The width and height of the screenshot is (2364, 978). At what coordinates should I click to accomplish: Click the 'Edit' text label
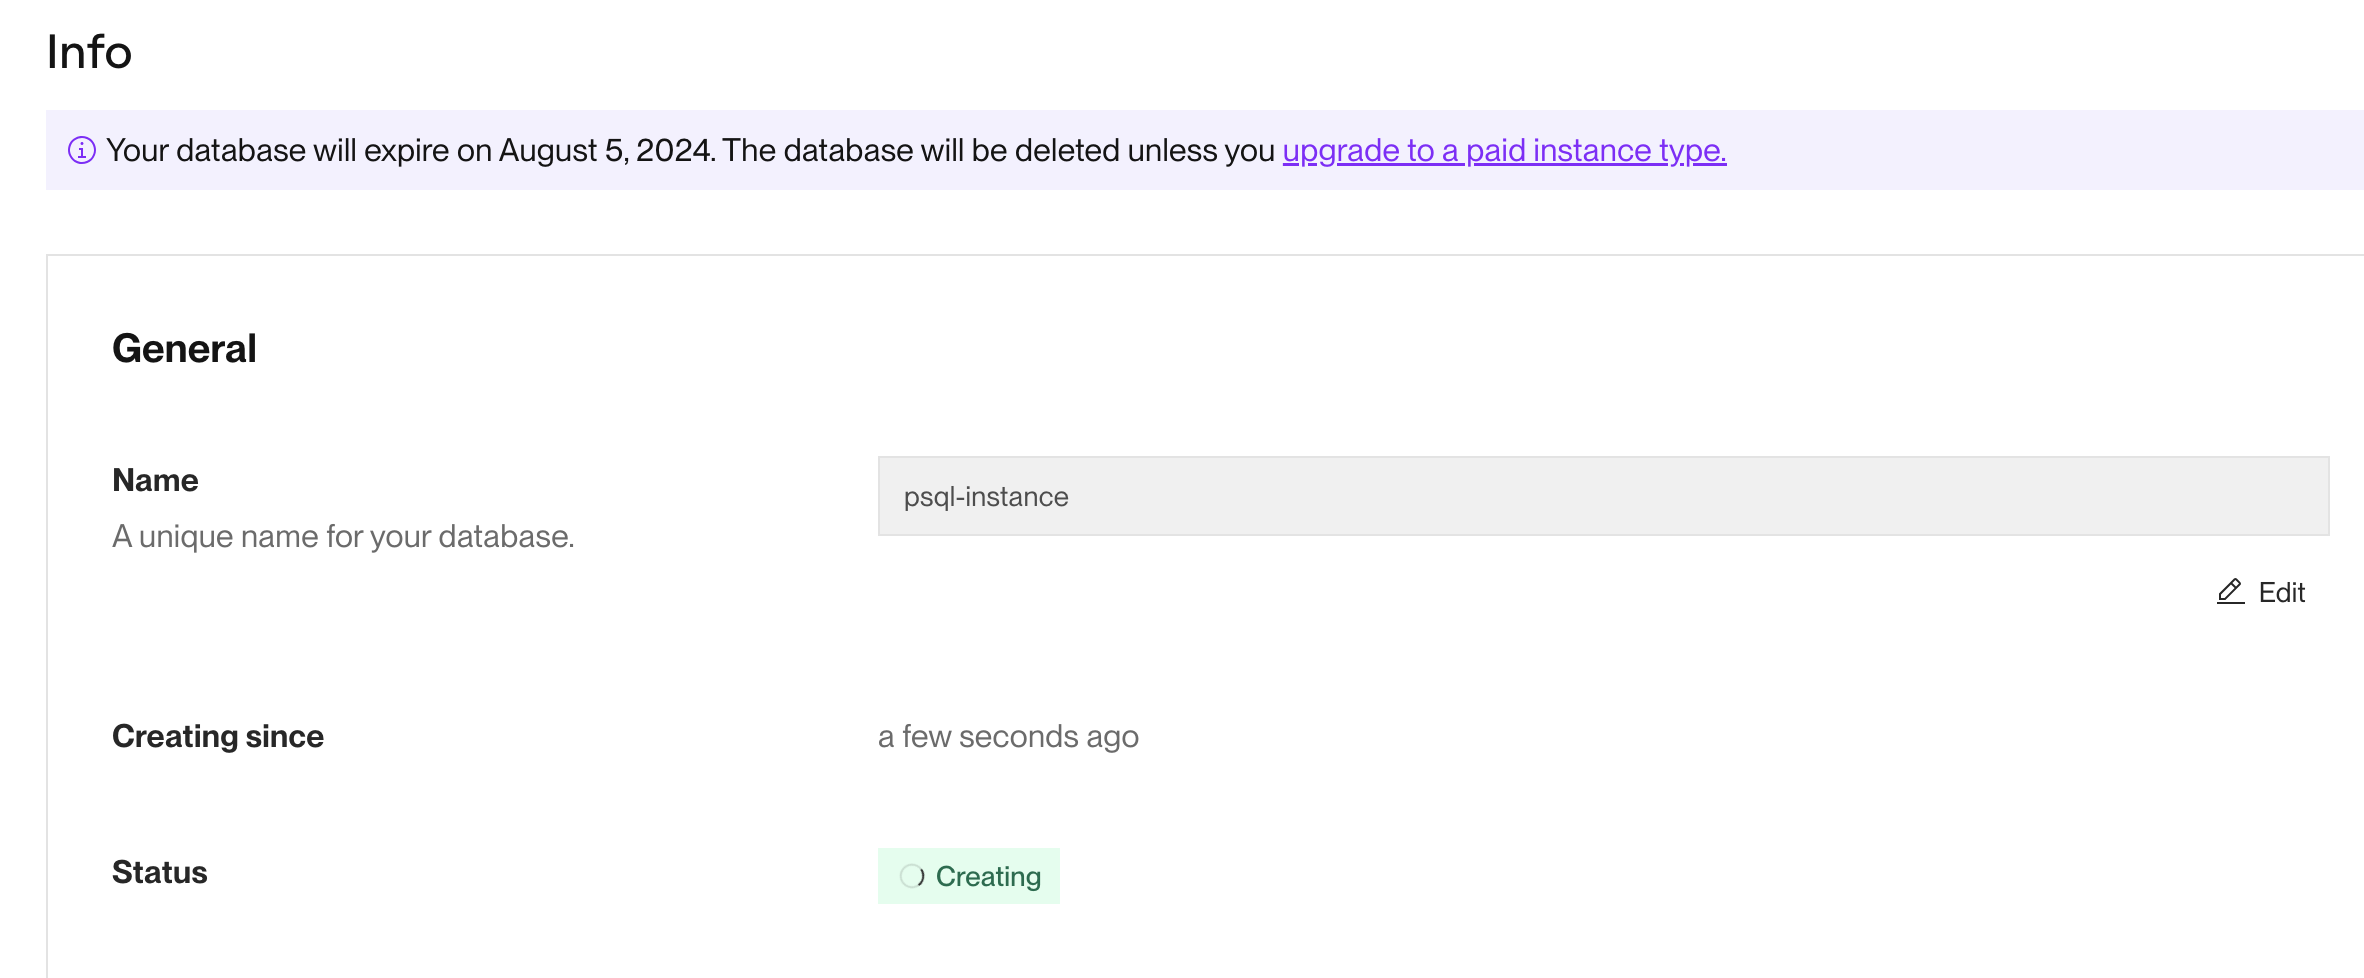click(2281, 592)
